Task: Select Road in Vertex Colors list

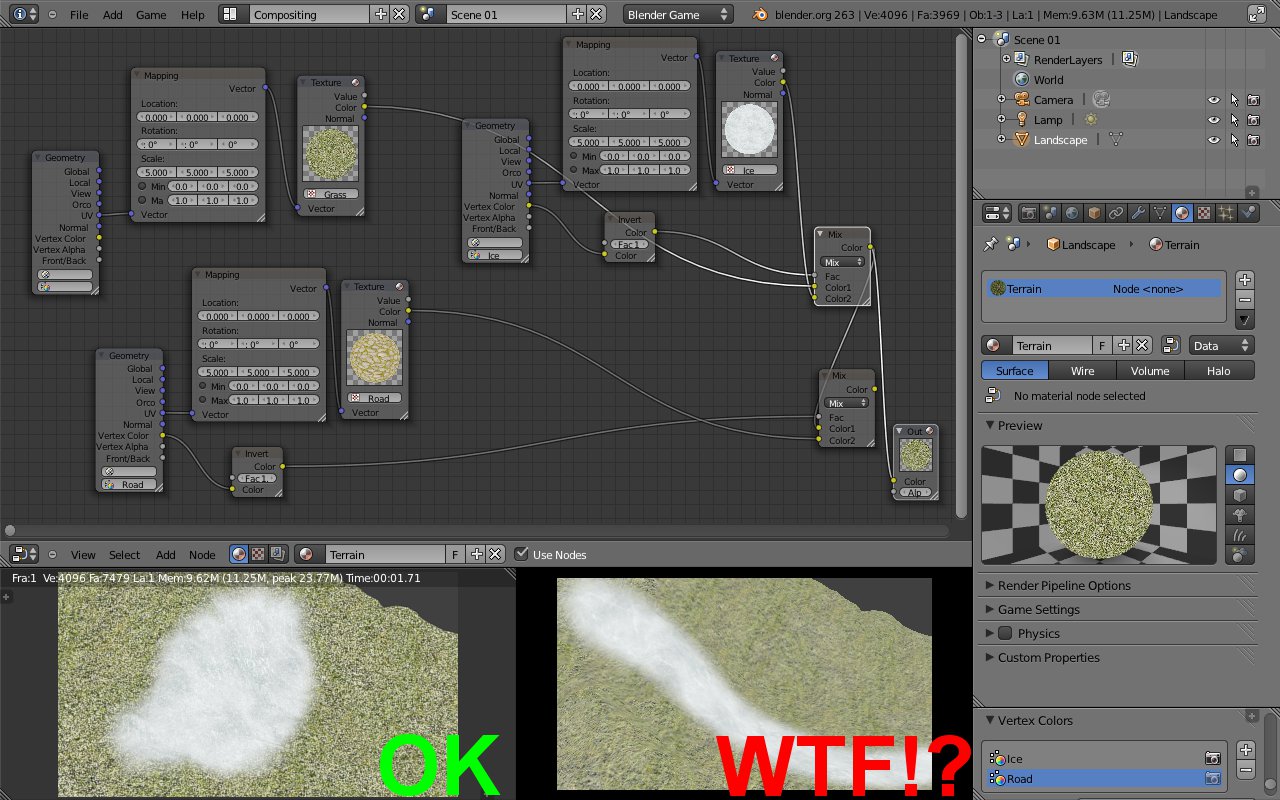Action: point(1104,778)
